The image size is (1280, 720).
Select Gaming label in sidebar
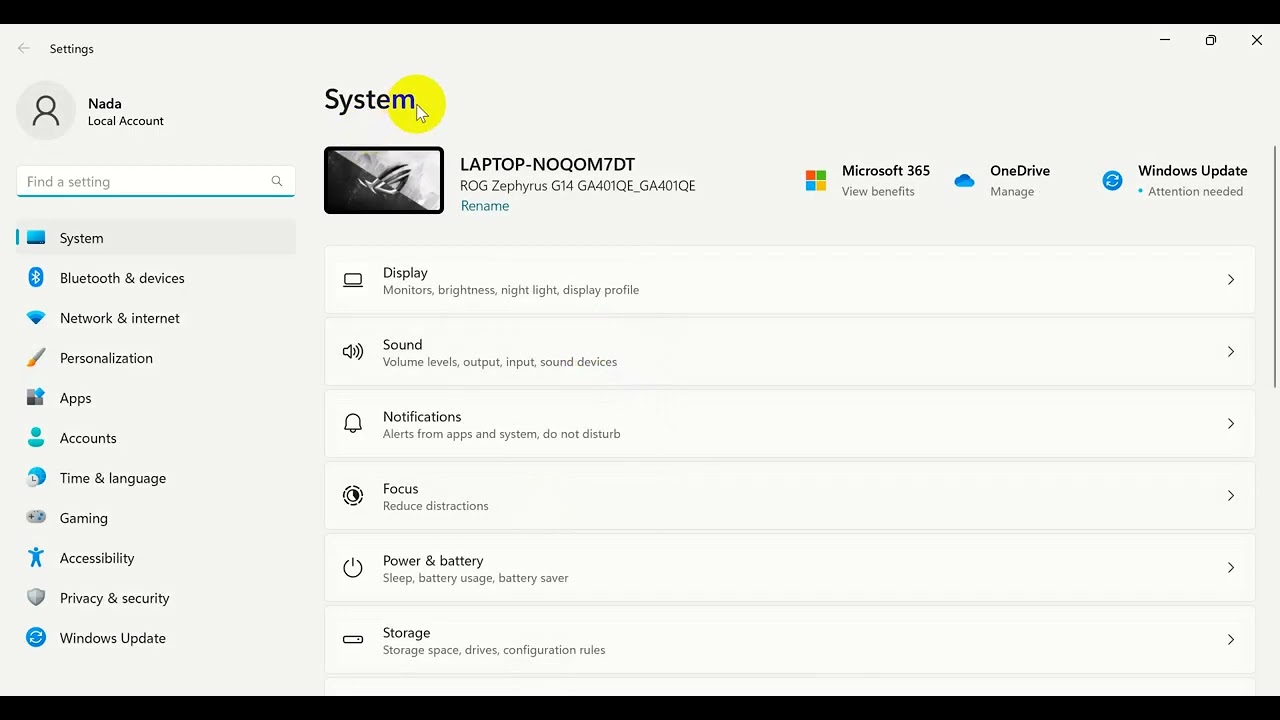(x=84, y=518)
